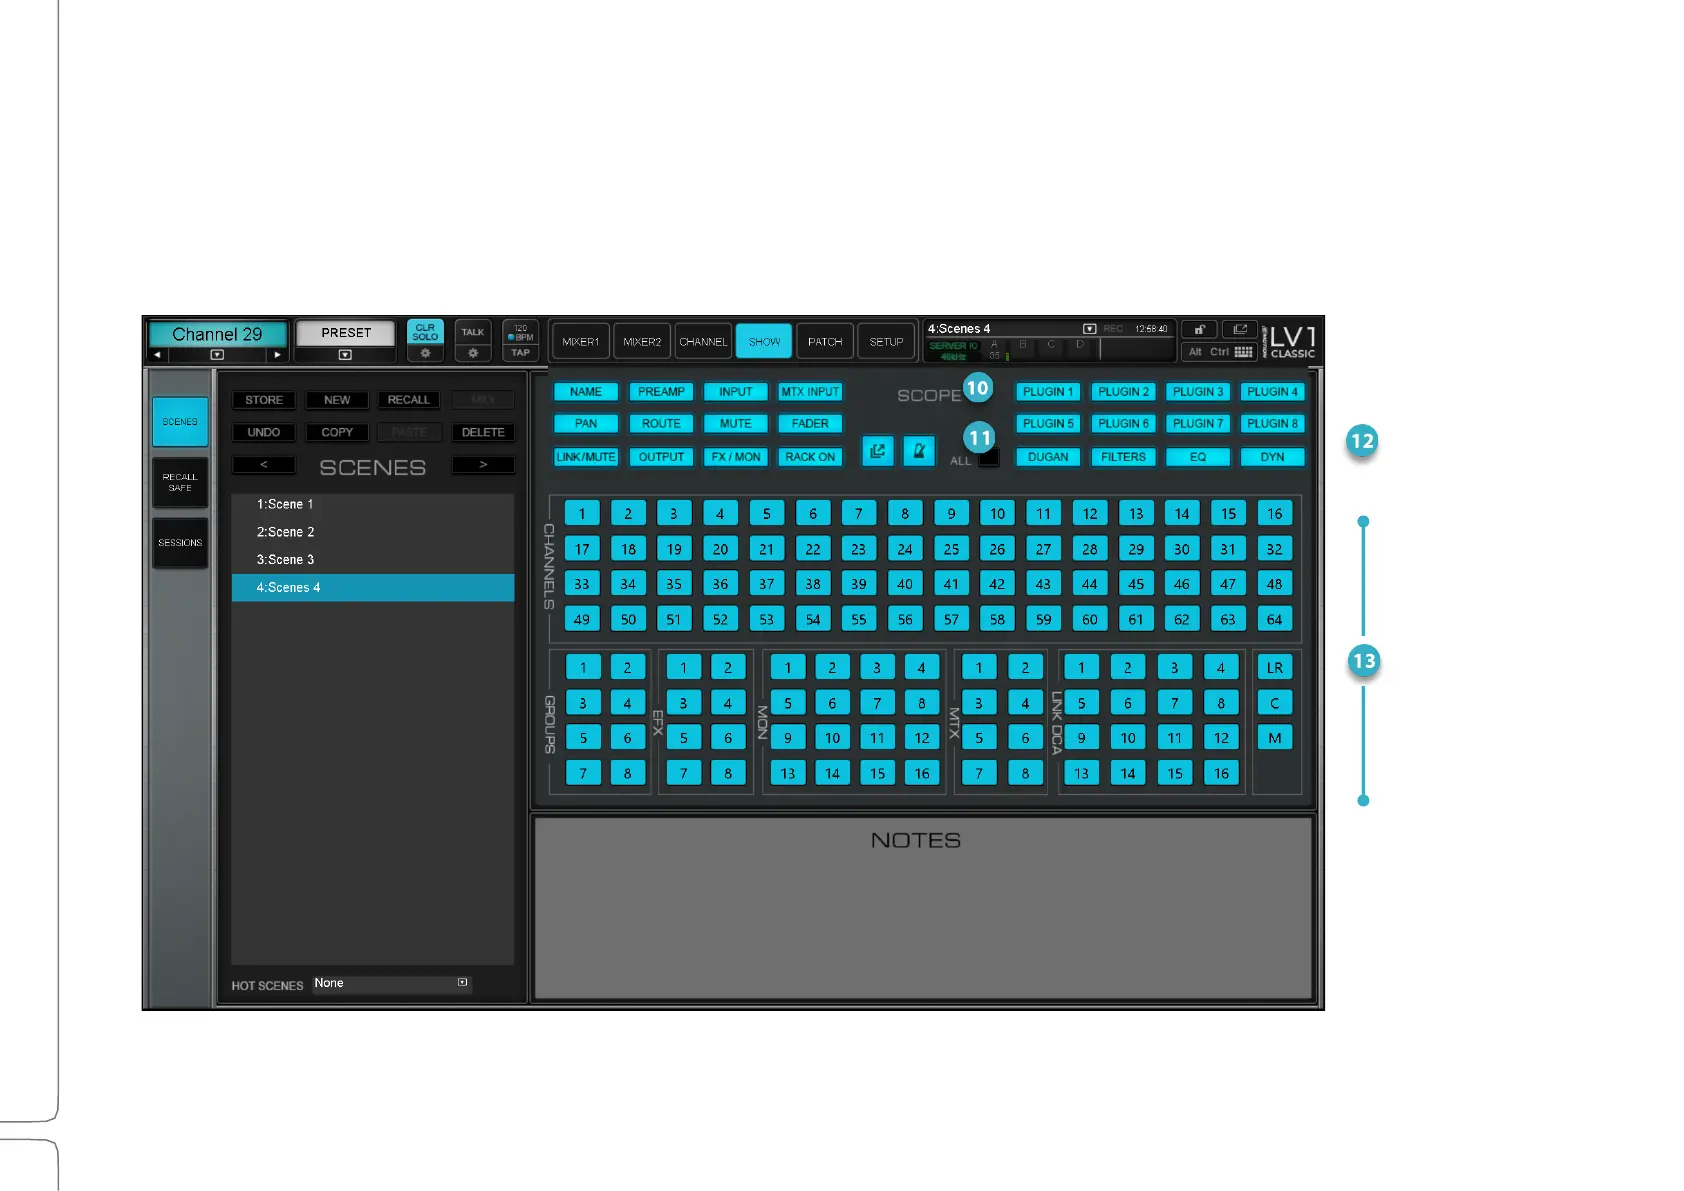Toggle channel 64 in scope grid
The image size is (1684, 1191).
tap(1274, 619)
